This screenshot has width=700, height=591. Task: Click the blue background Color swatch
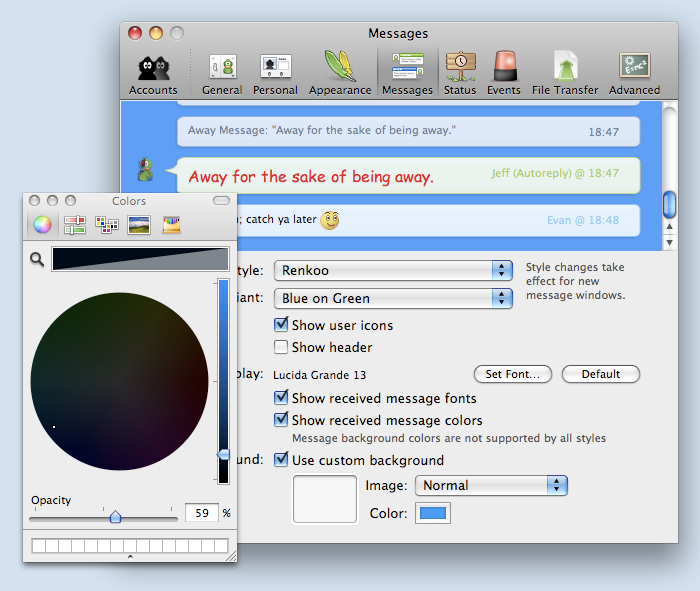pyautogui.click(x=433, y=513)
